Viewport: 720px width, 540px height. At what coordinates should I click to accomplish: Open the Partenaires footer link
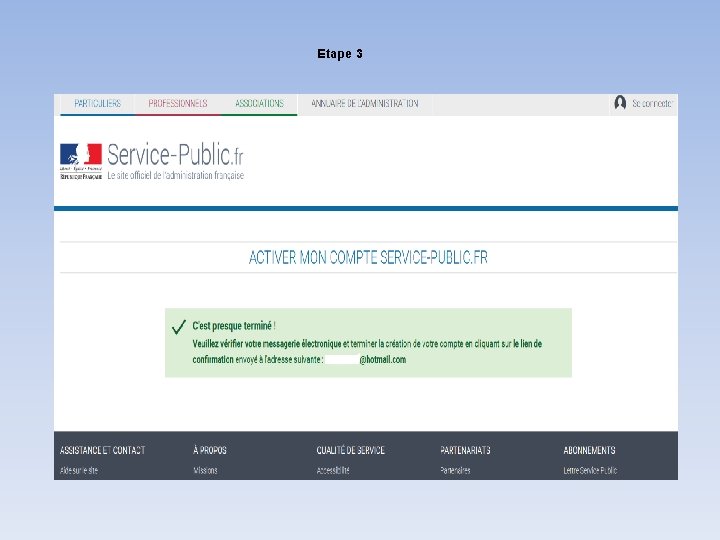click(455, 471)
